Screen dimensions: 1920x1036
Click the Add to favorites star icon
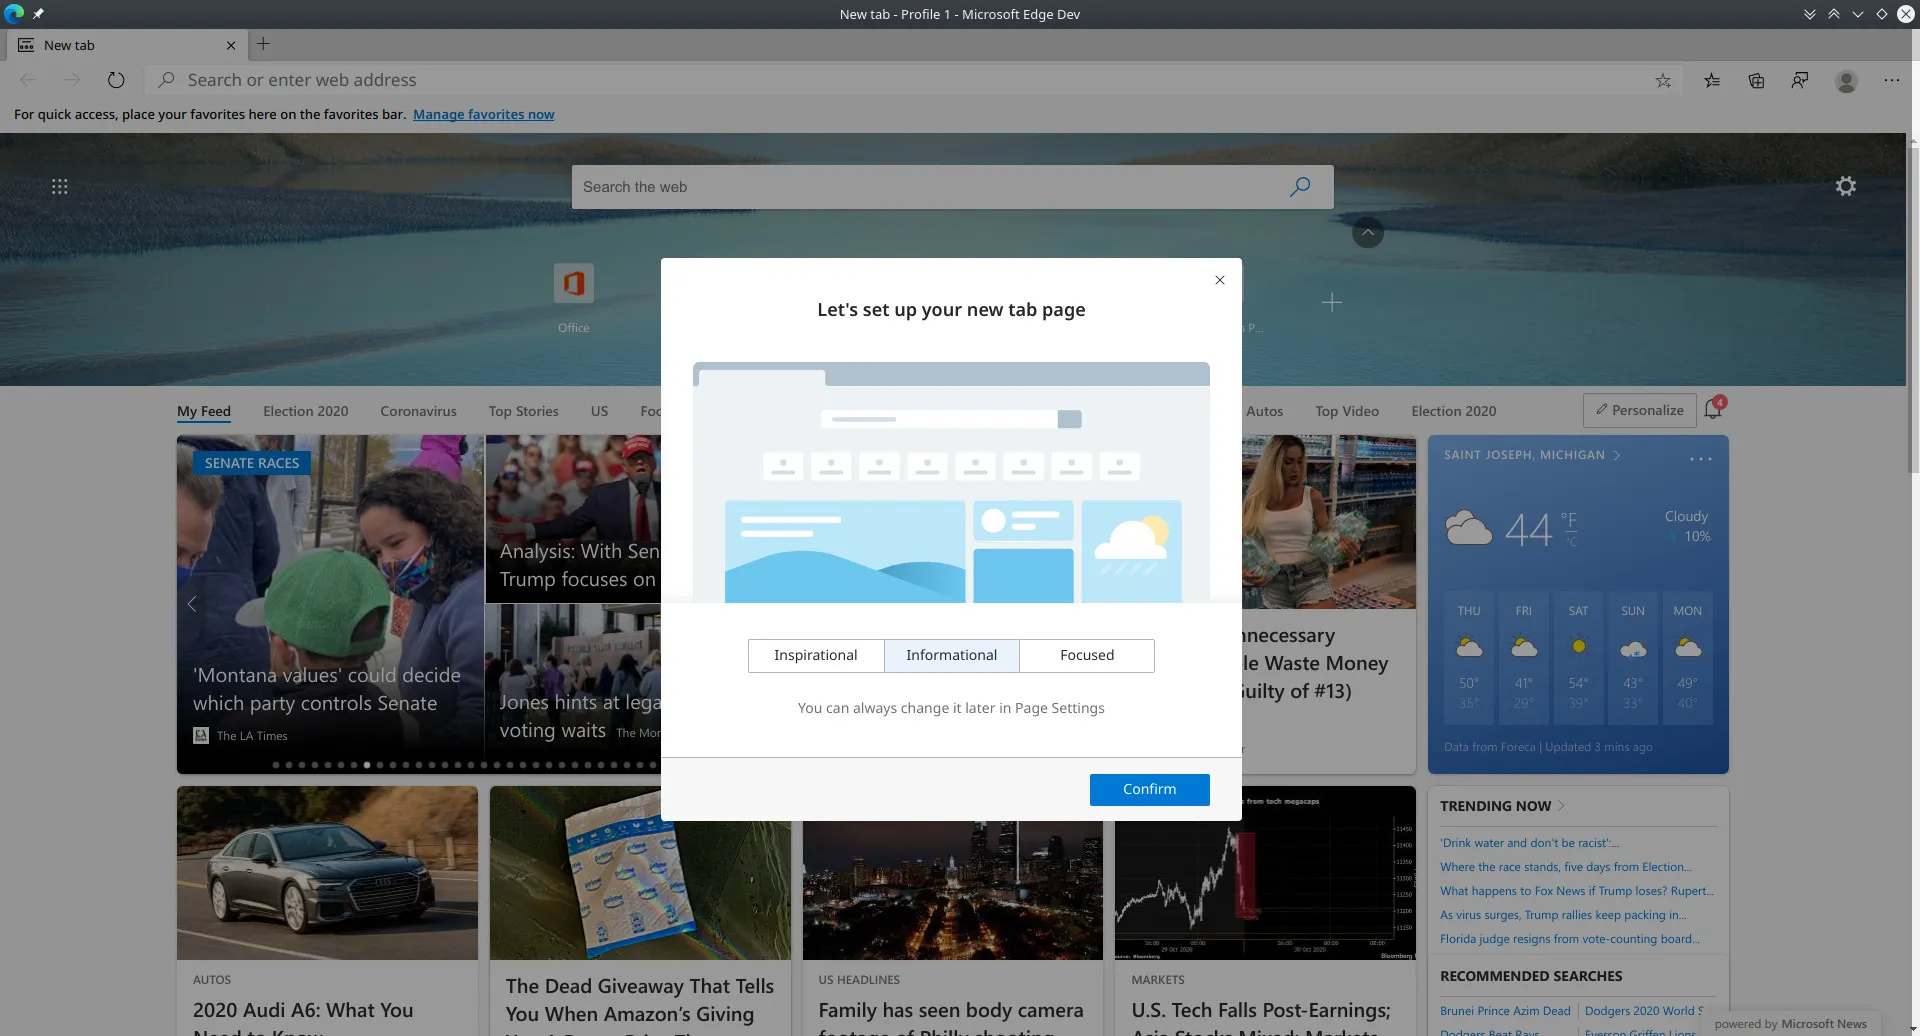pyautogui.click(x=1663, y=80)
